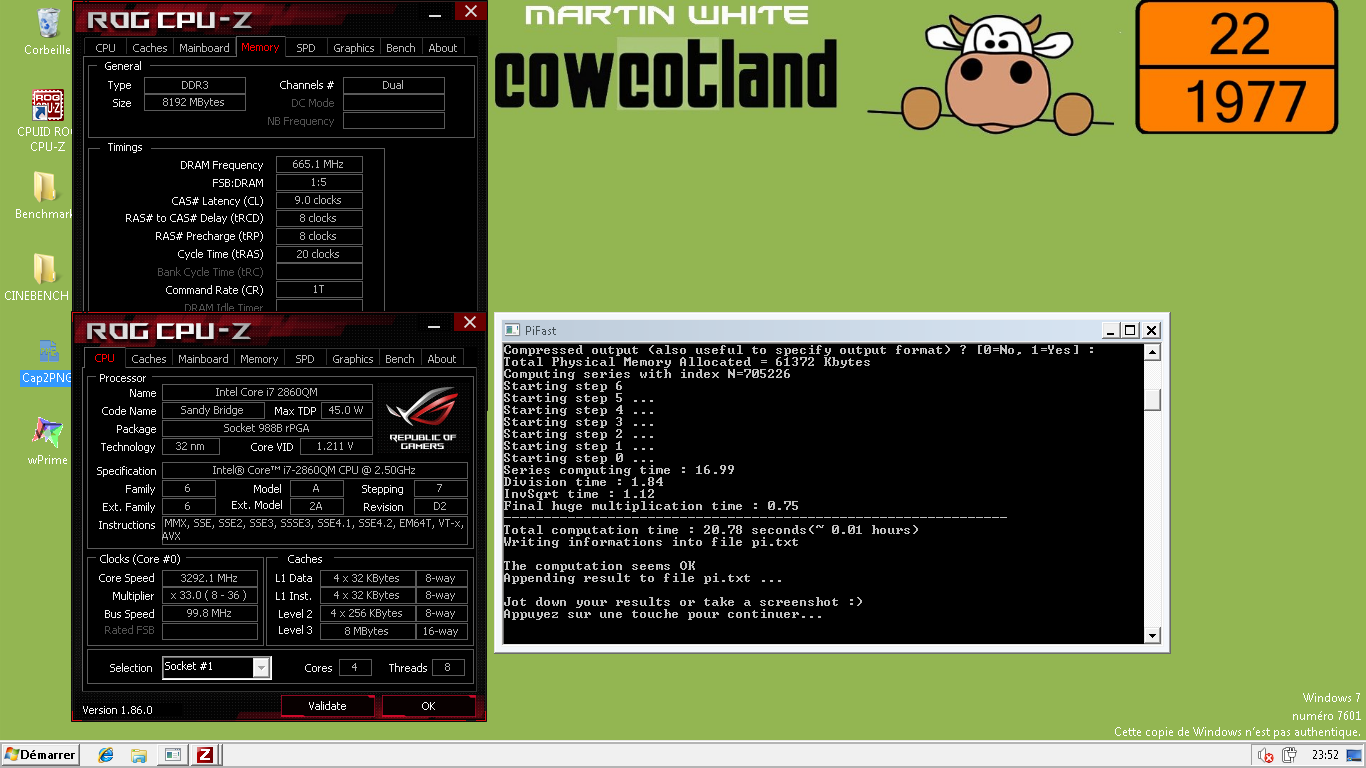1366x768 pixels.
Task: Open About tab in upper CPU-Z window
Action: pos(443,47)
